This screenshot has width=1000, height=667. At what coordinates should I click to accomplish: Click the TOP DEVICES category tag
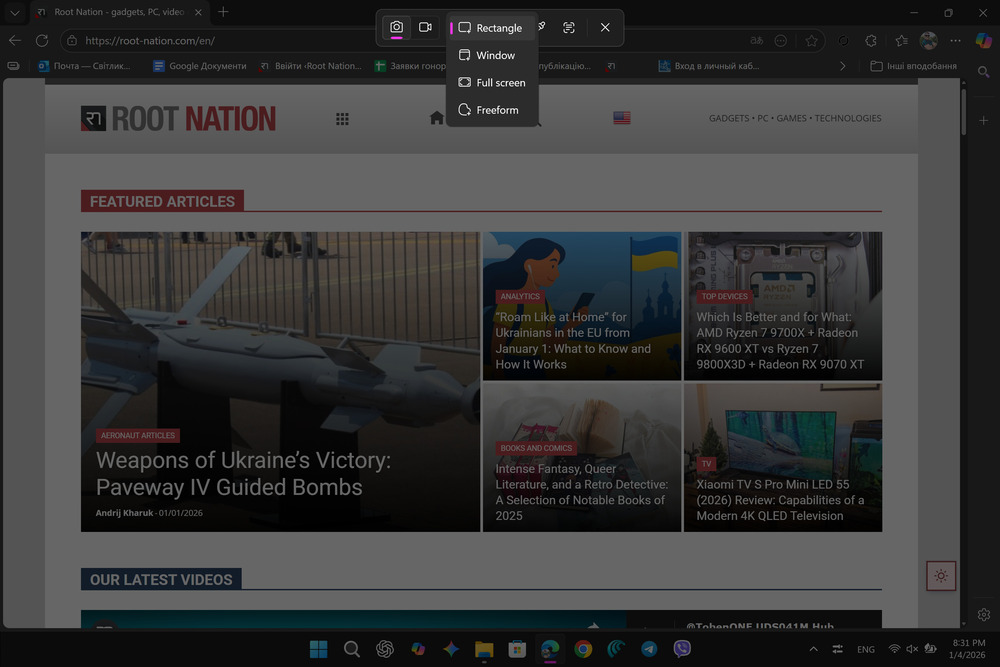(x=724, y=297)
